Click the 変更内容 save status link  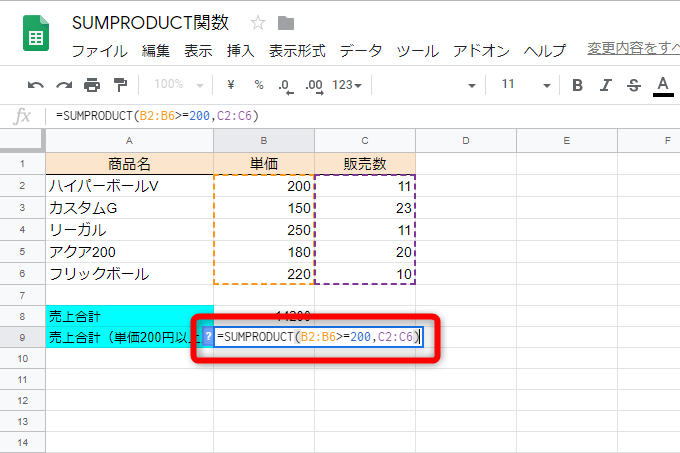(x=634, y=48)
